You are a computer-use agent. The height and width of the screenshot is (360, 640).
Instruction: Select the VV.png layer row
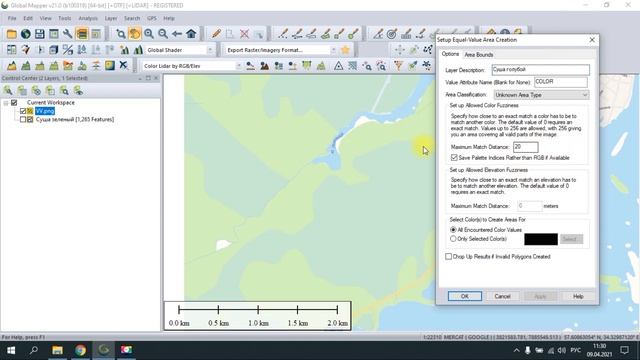pyautogui.click(x=44, y=111)
